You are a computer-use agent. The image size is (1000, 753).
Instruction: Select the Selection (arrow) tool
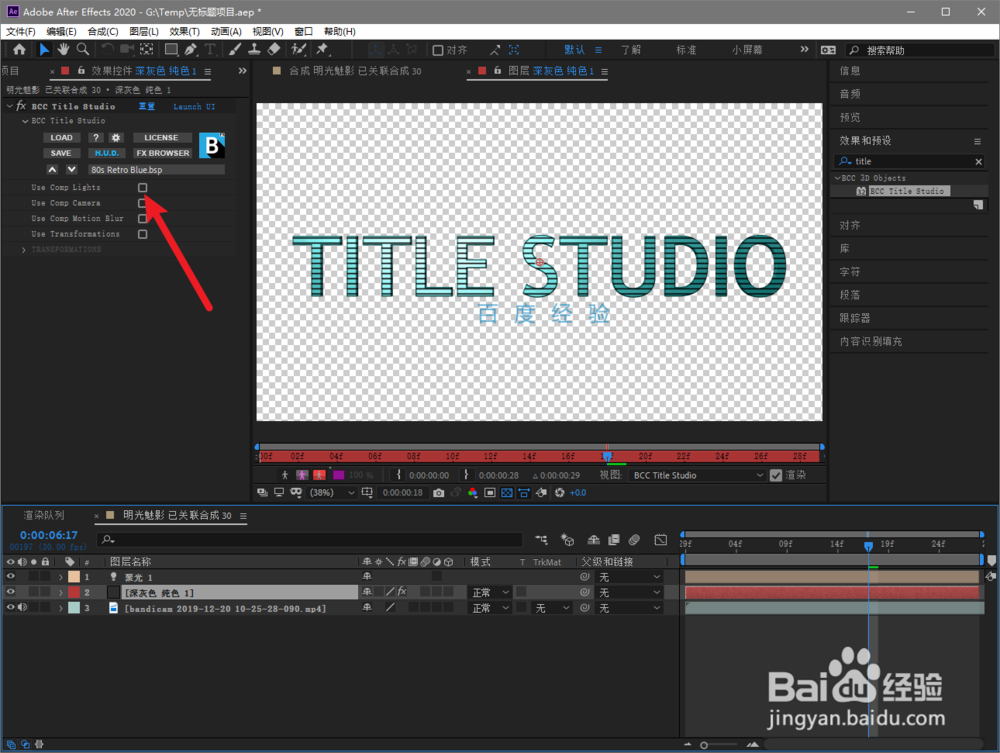pos(44,49)
